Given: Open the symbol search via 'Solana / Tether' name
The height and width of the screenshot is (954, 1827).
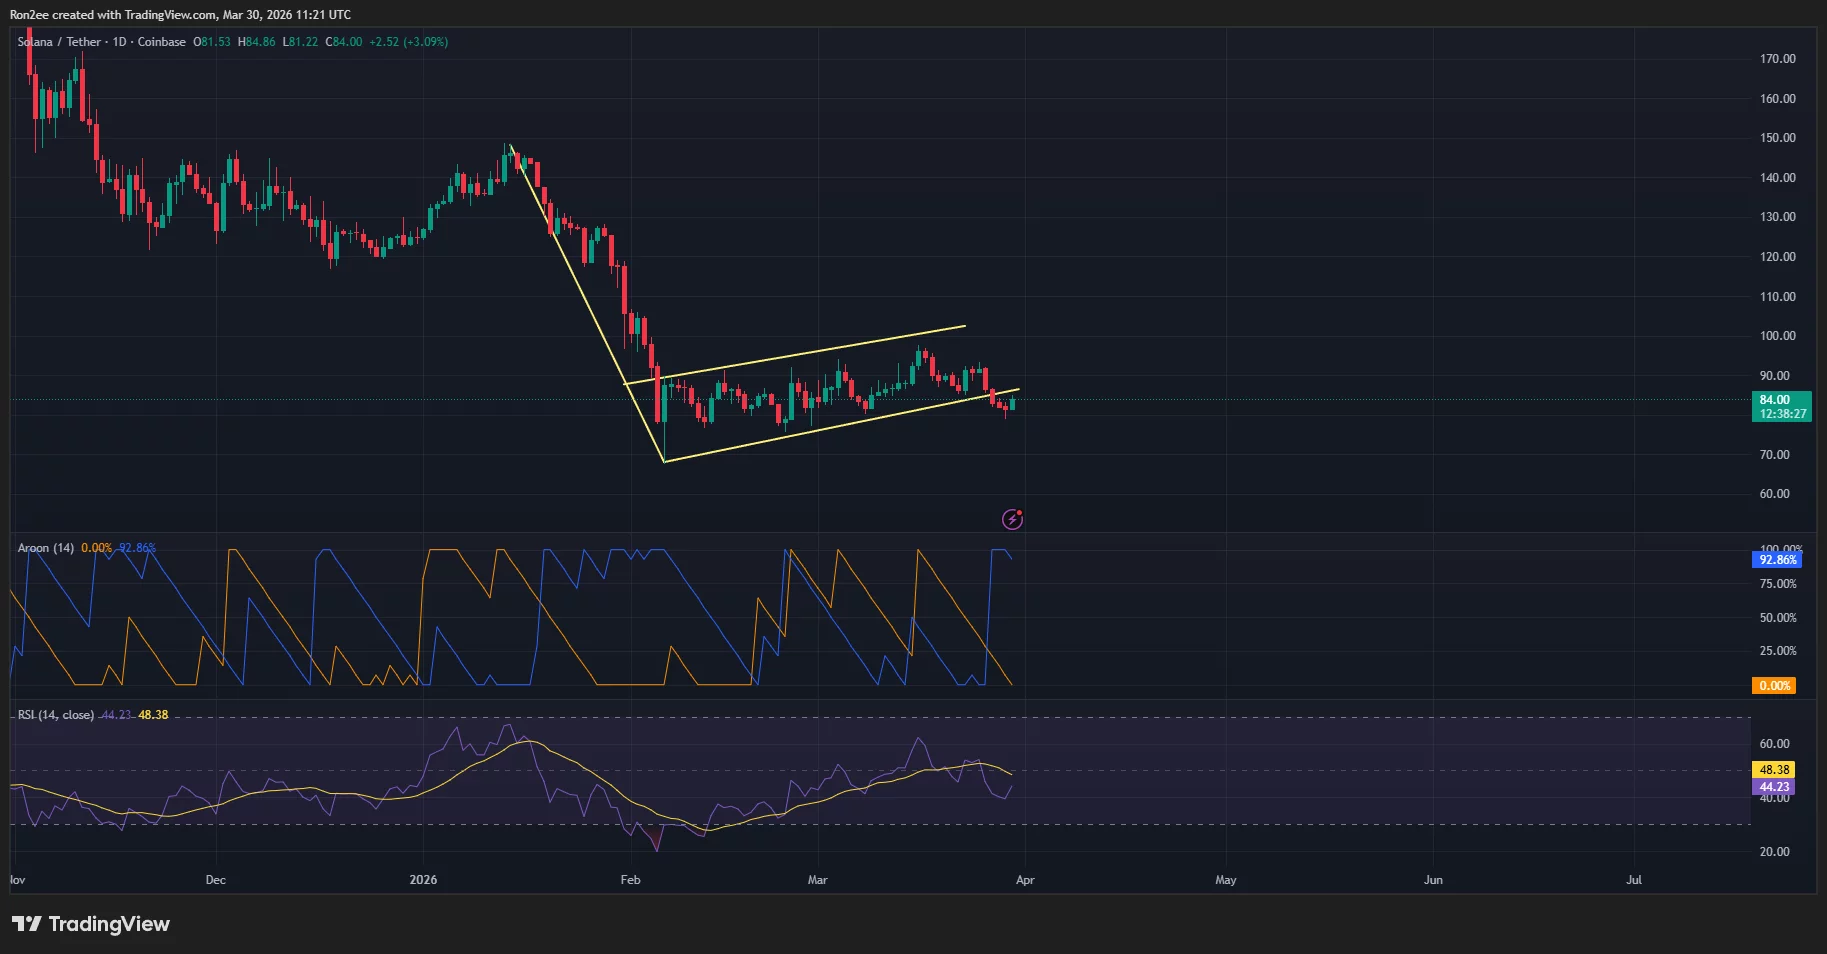Looking at the screenshot, I should [60, 42].
